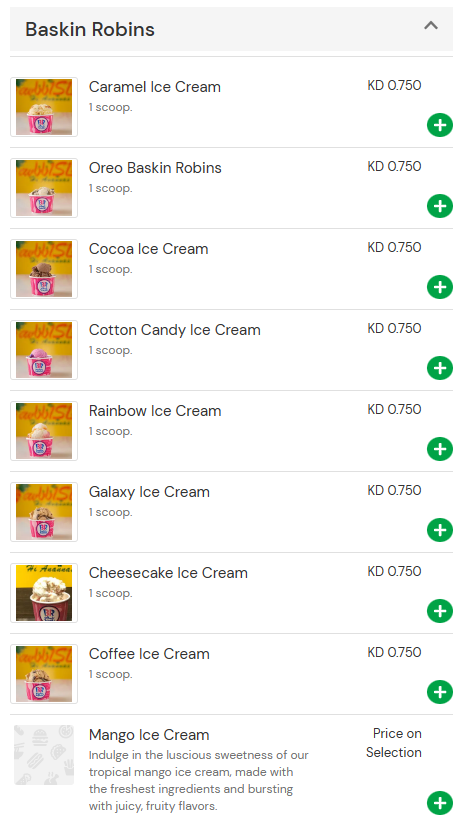Collapse the Baskin Robins section chevron
Viewport: 460px width, 828px height.
click(431, 25)
